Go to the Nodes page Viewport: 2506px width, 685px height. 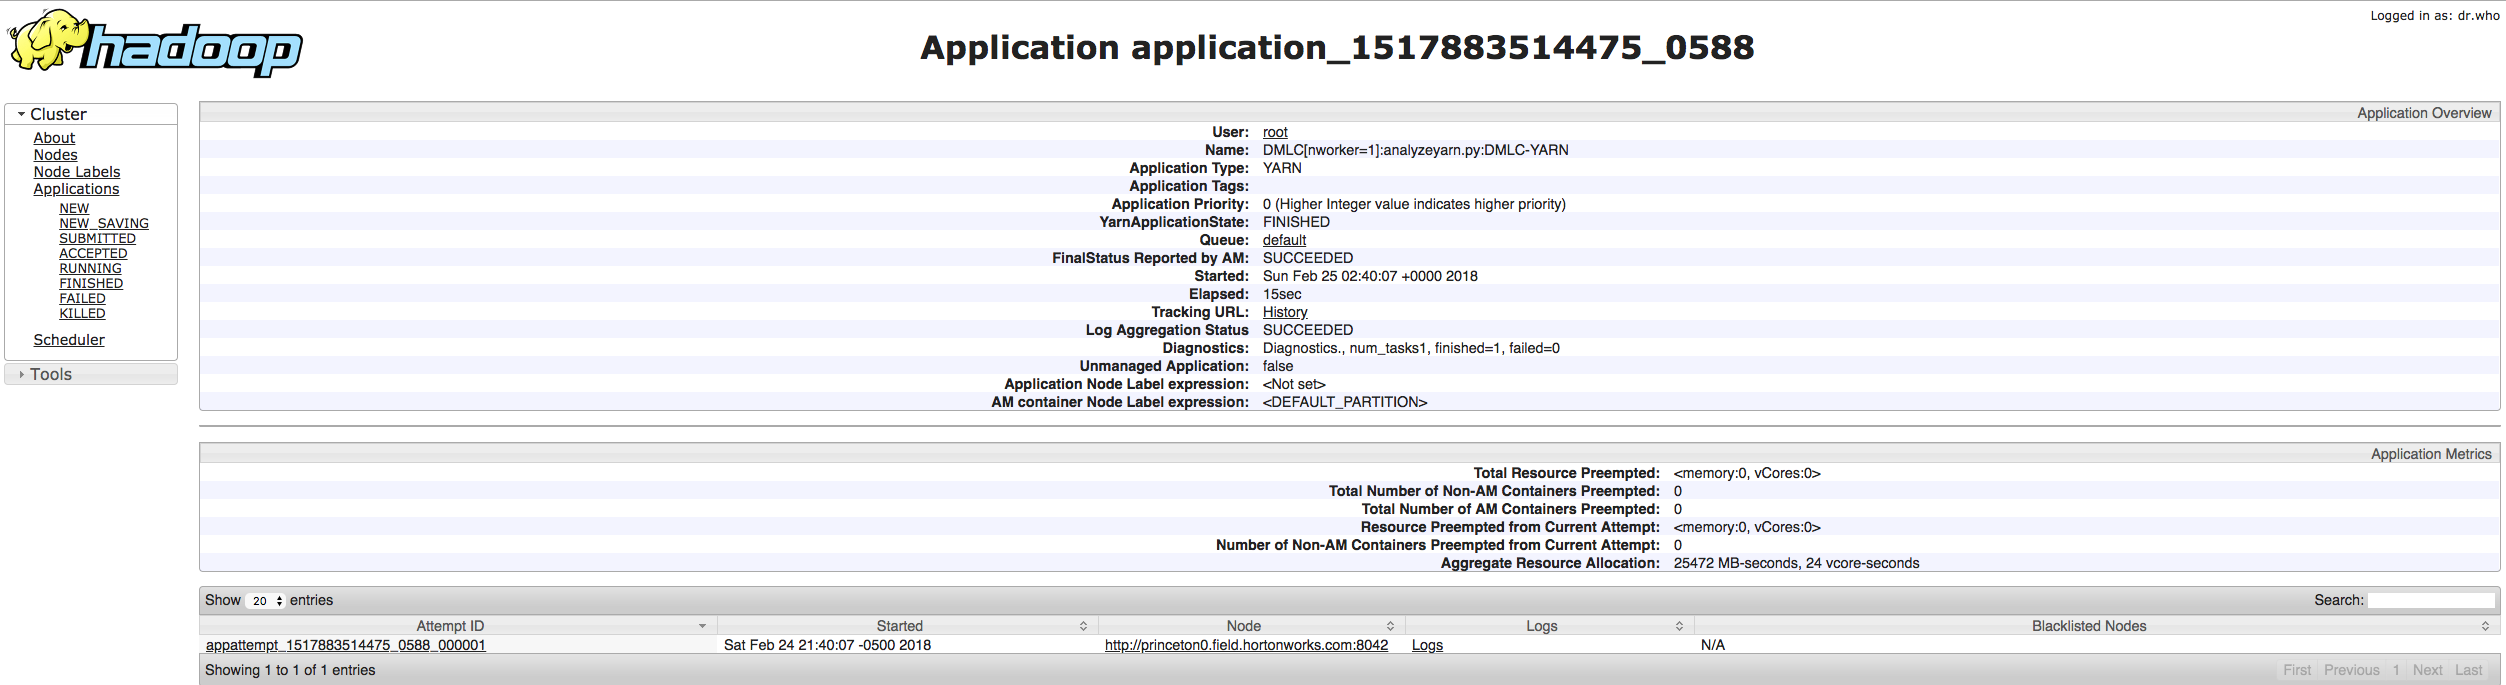pos(55,155)
